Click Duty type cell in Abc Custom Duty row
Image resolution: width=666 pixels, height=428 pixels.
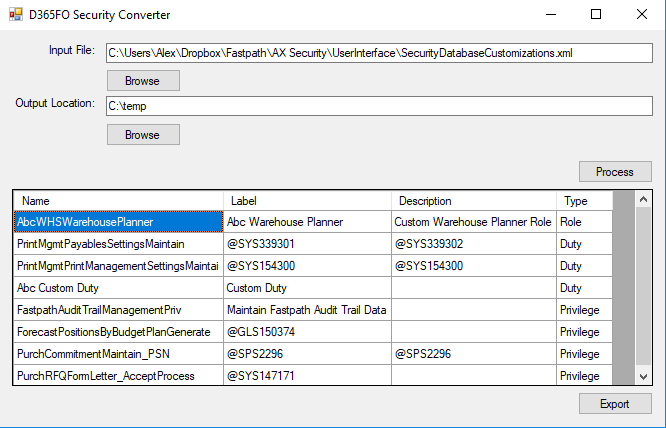point(584,288)
